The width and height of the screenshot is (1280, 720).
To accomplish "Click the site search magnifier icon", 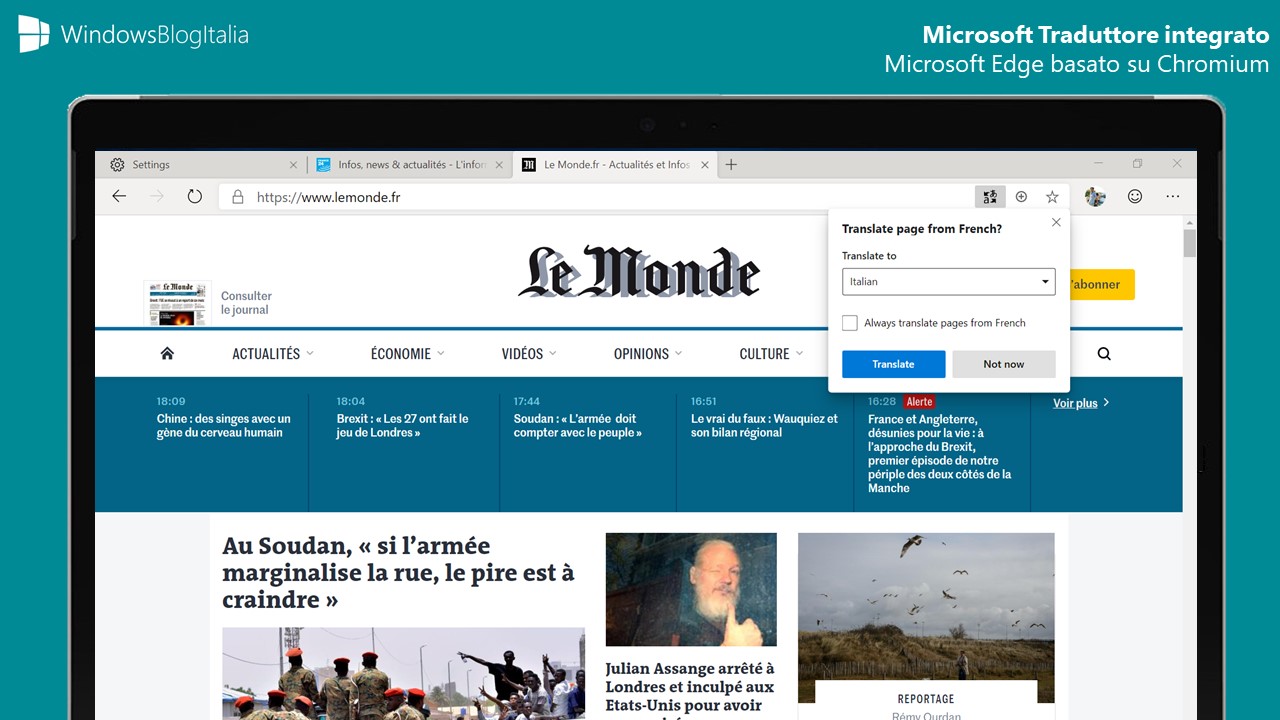I will click(1104, 354).
